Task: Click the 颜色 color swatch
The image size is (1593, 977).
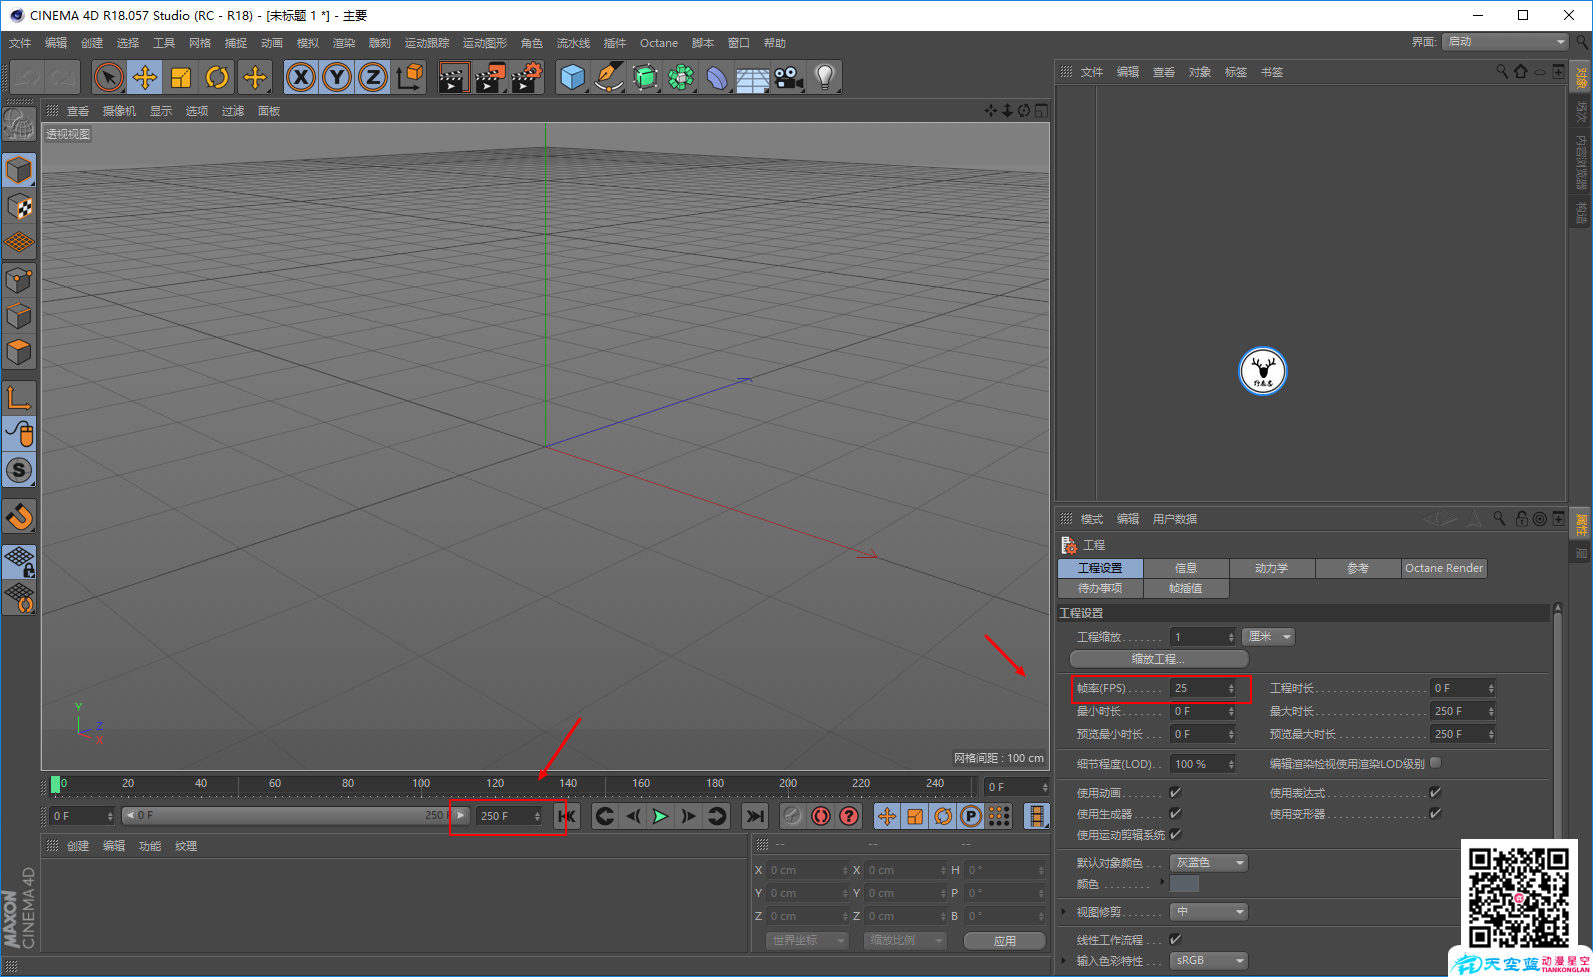Action: tap(1184, 884)
